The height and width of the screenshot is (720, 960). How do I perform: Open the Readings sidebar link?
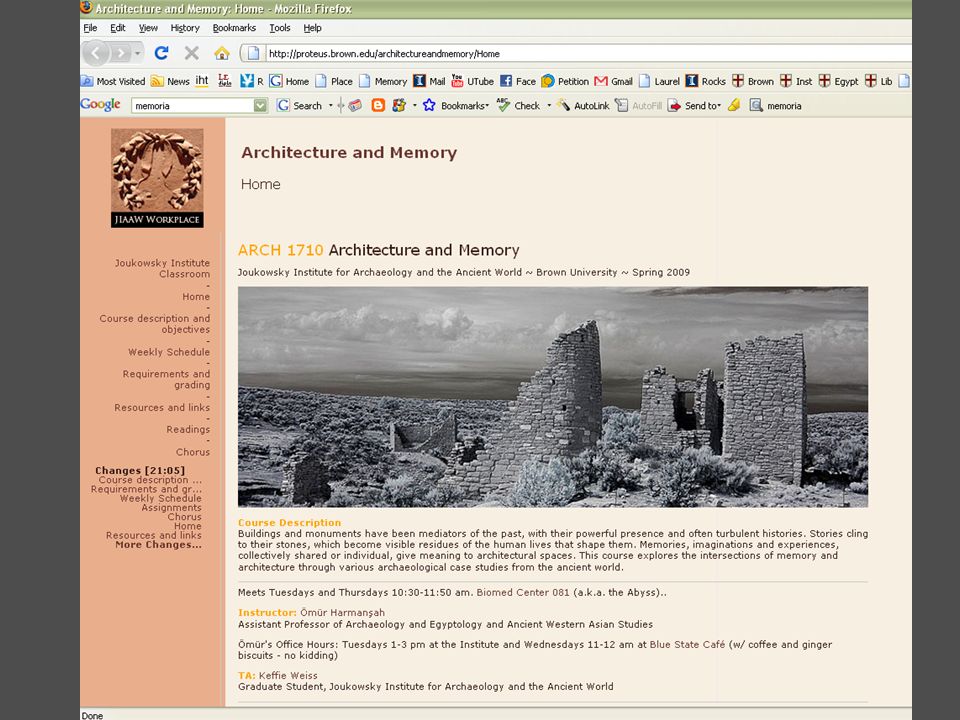point(188,429)
